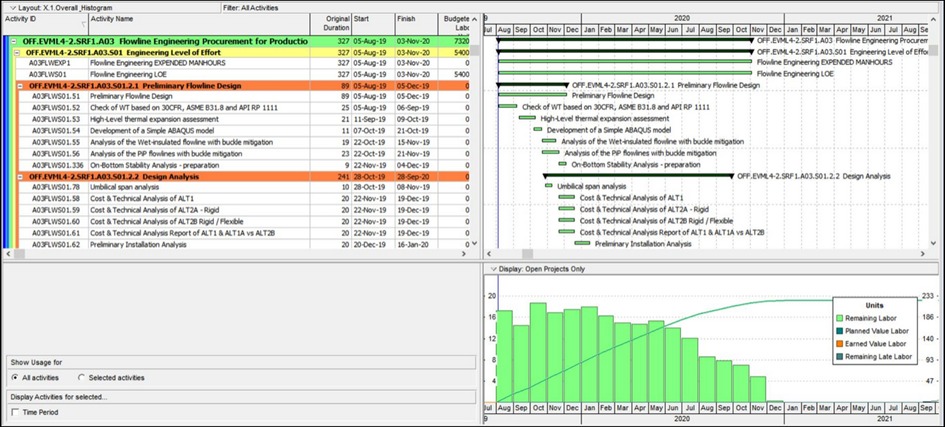
Task: Select the Flowline Engineering LOE activity row
Action: pos(238,74)
